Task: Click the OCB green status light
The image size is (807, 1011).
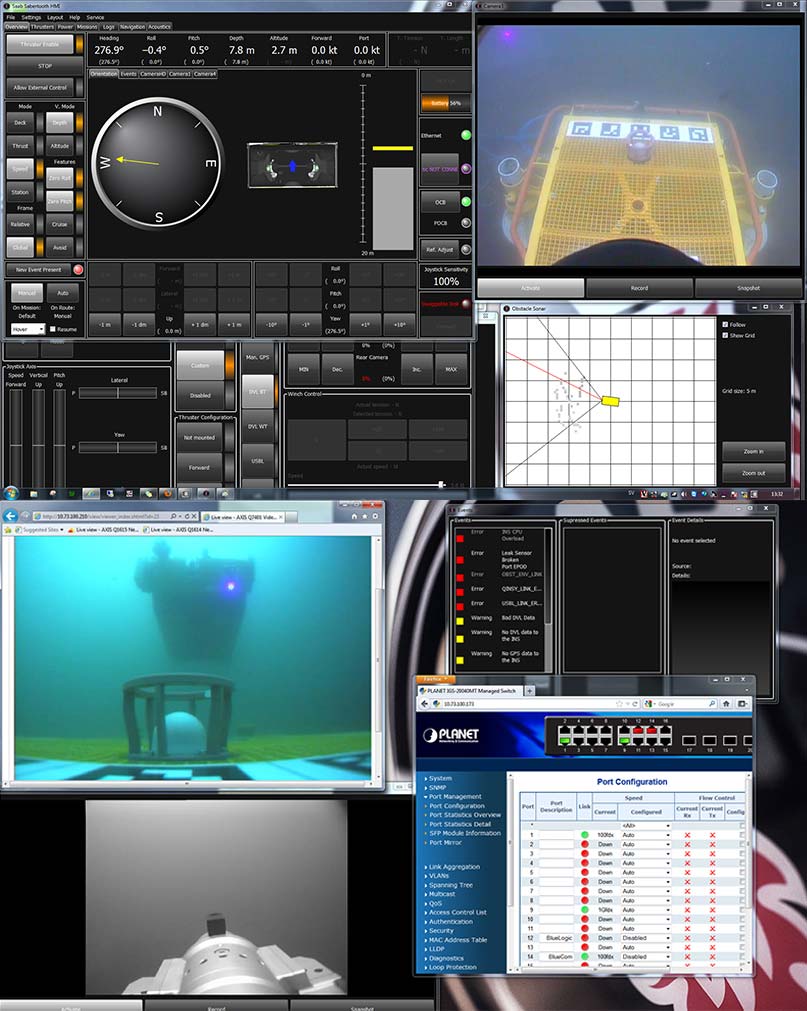Action: pos(465,201)
